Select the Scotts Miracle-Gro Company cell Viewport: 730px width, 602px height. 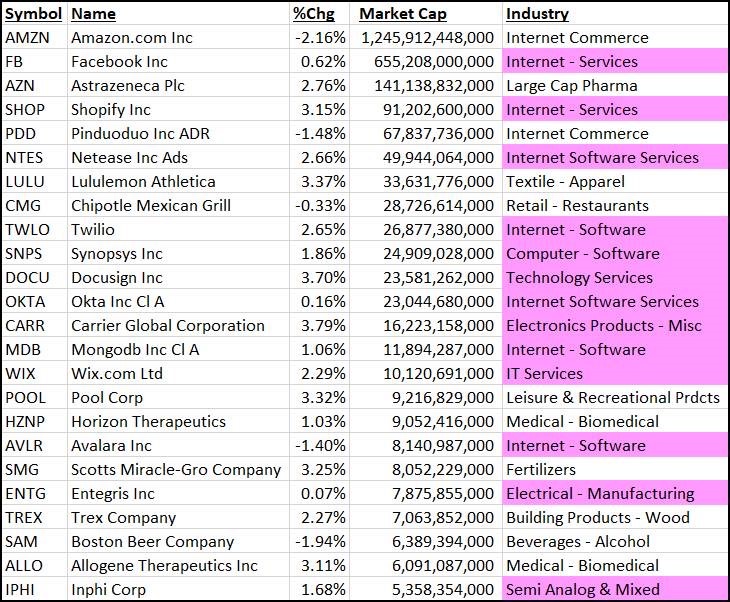pos(176,470)
